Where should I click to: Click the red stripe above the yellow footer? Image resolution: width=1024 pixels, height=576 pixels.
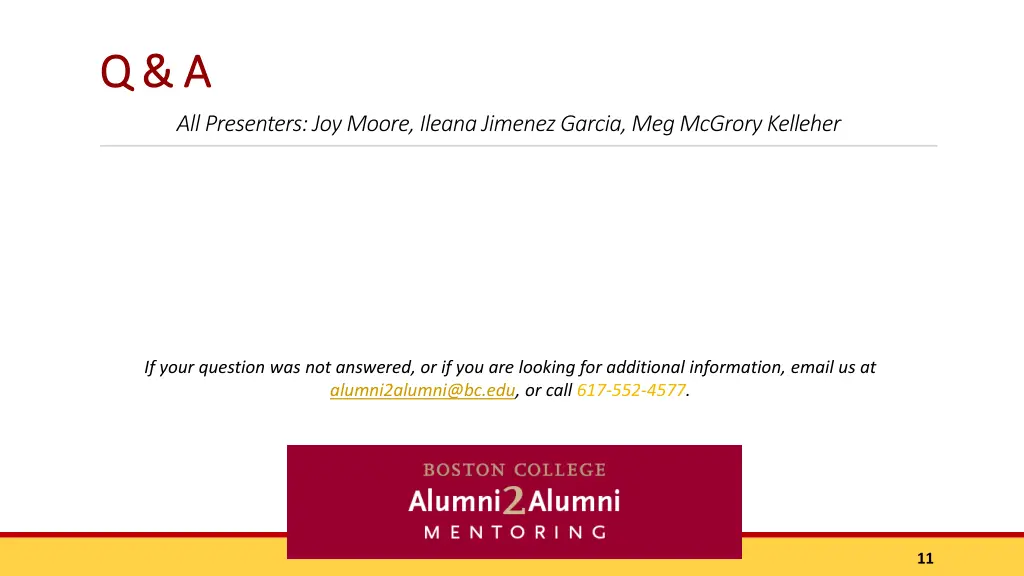point(143,534)
